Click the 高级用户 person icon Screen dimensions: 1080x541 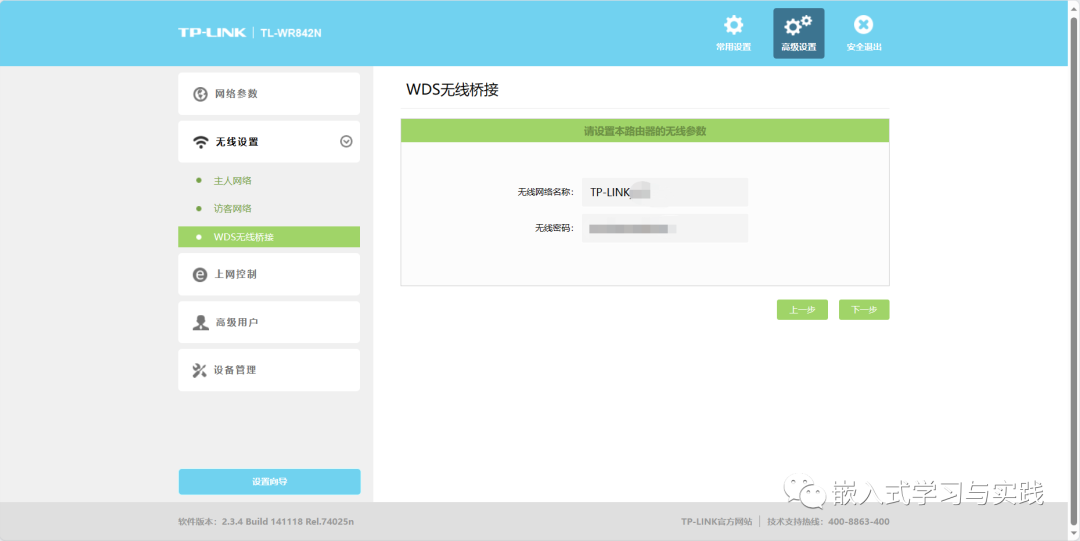pos(200,323)
